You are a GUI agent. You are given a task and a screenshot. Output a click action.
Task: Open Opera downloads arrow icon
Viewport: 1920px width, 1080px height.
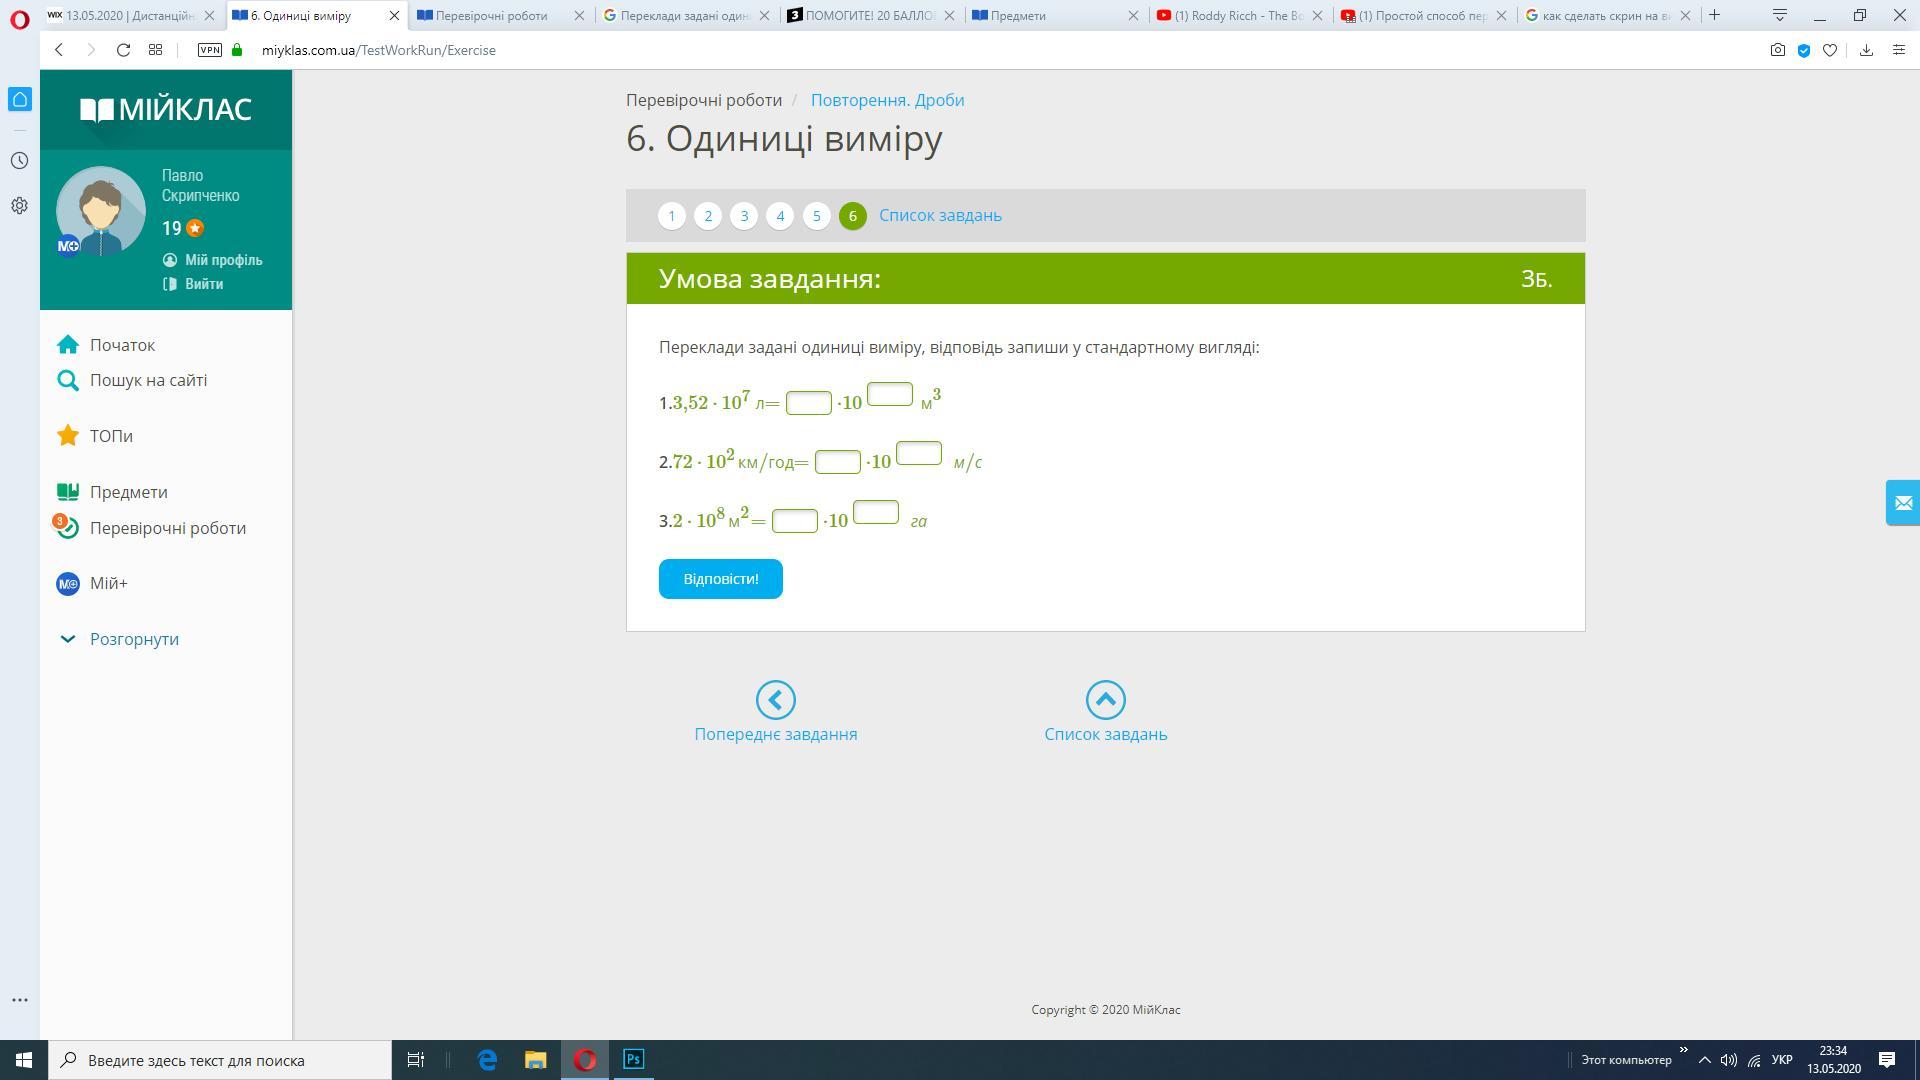pyautogui.click(x=1866, y=50)
